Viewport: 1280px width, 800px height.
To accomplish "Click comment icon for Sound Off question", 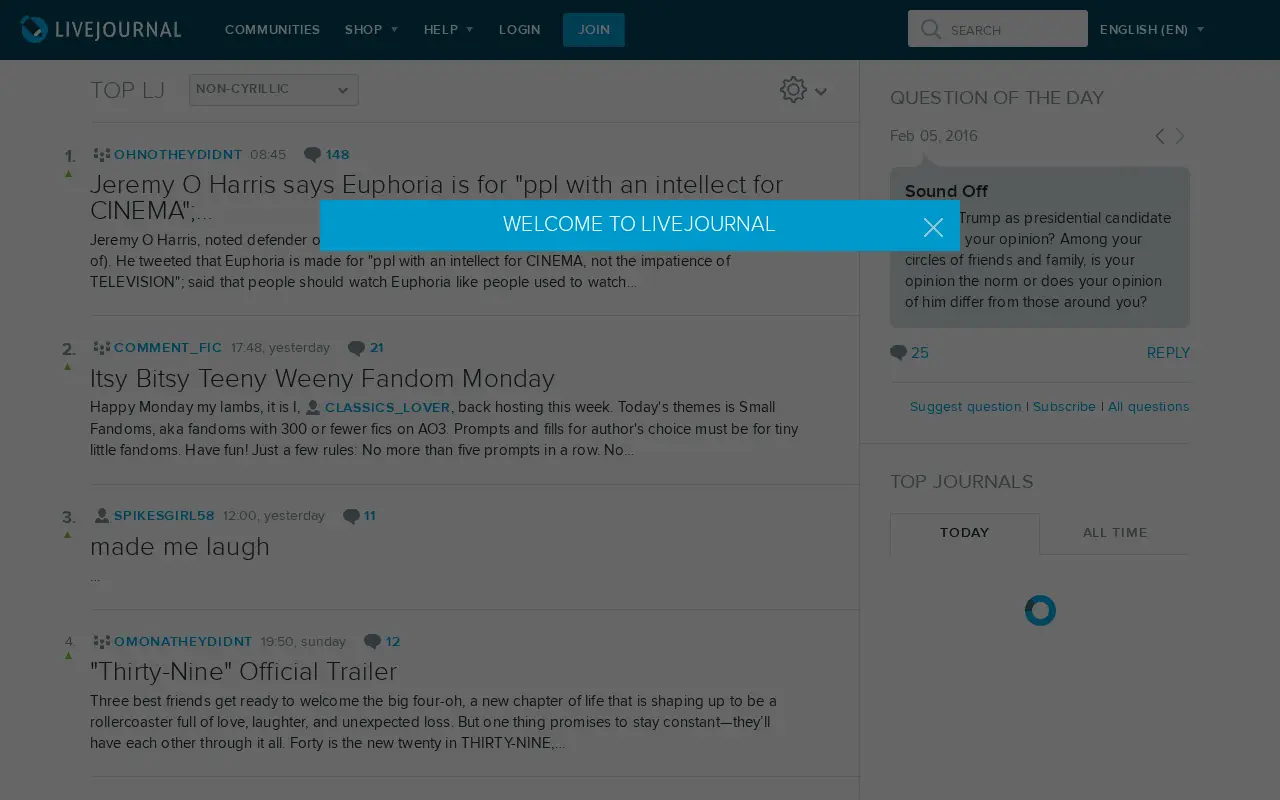I will pos(898,353).
